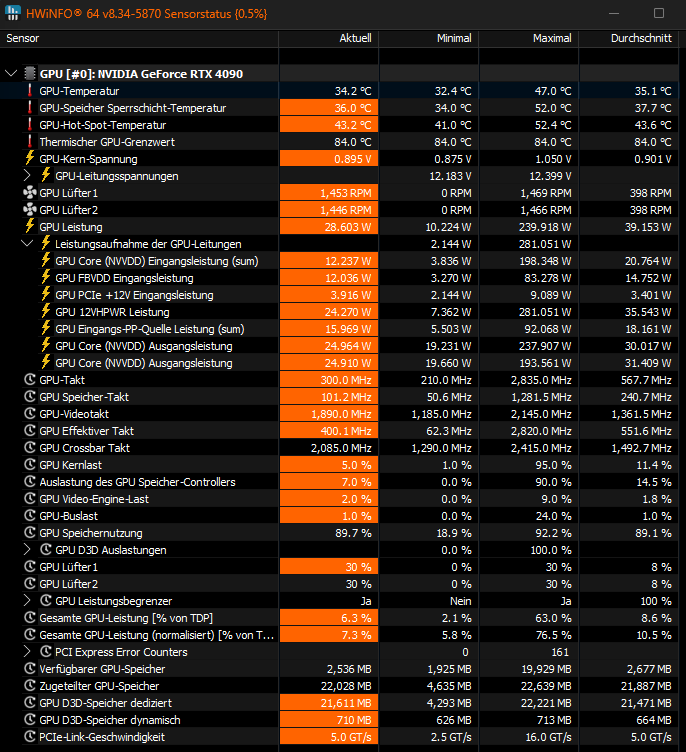Click the Durchschnitt column header
The image size is (686, 752).
pos(628,38)
